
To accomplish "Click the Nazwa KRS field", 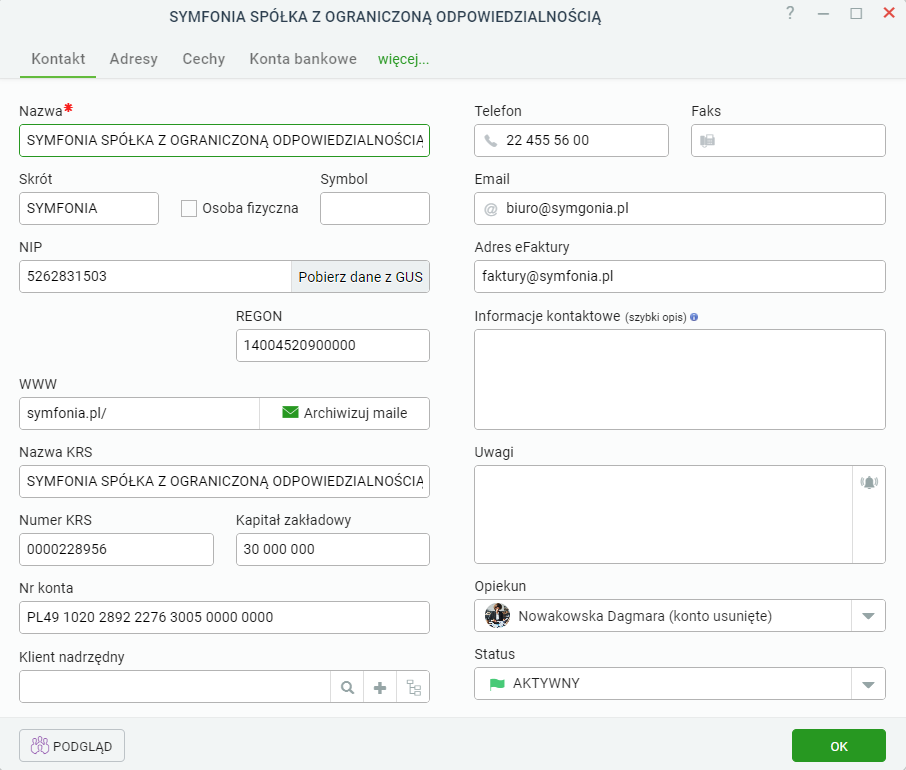I will [x=224, y=481].
